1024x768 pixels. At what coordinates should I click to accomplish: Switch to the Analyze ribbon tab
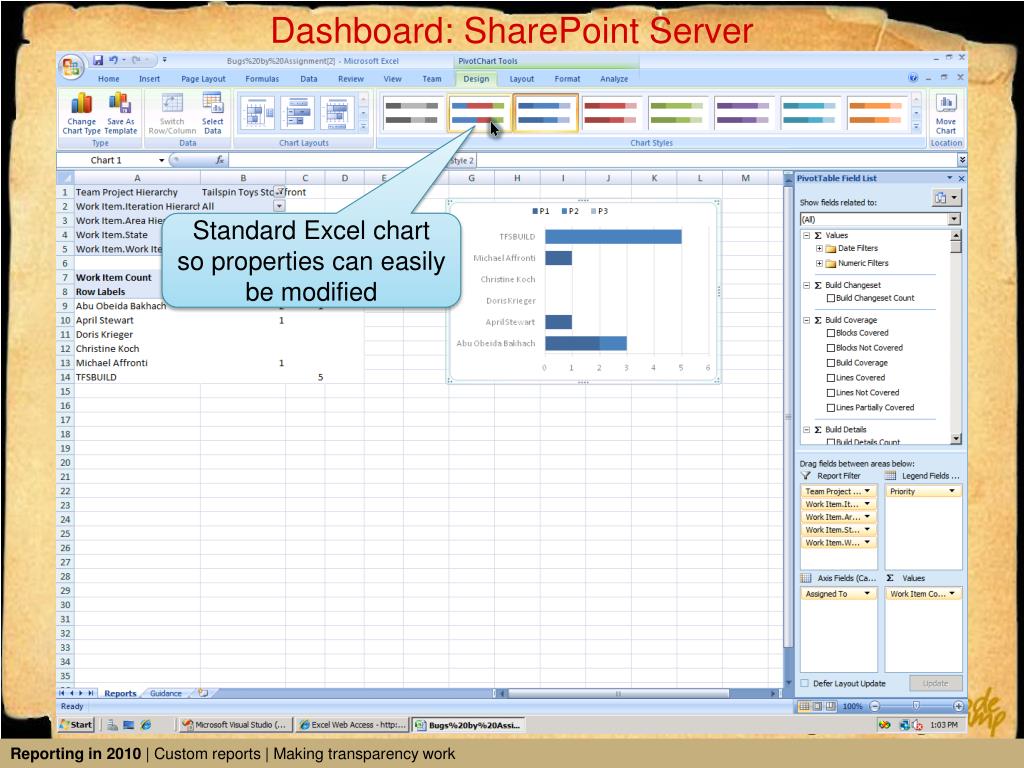614,78
